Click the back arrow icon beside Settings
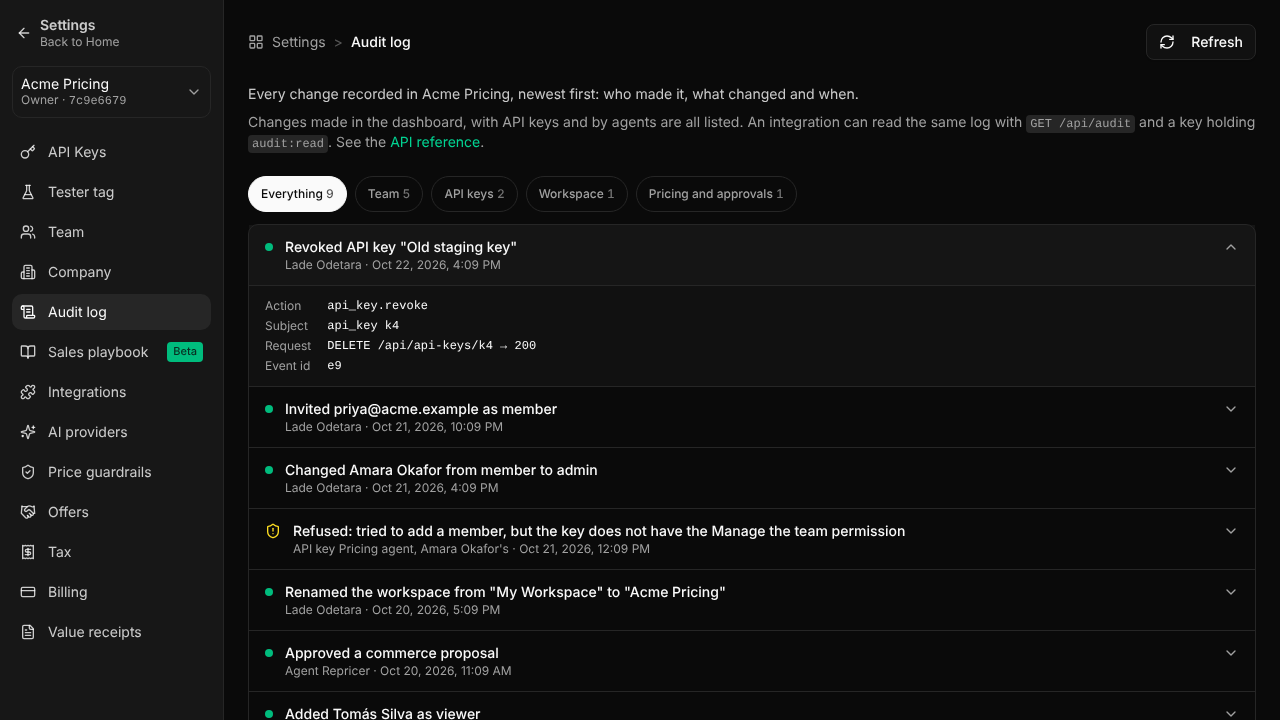This screenshot has height=720, width=1280. (x=24, y=33)
